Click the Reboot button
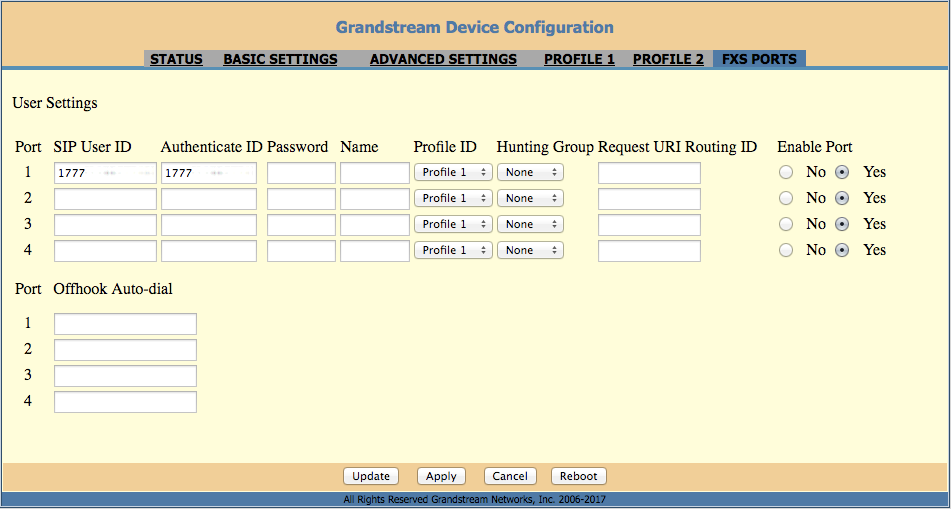 pyautogui.click(x=579, y=476)
